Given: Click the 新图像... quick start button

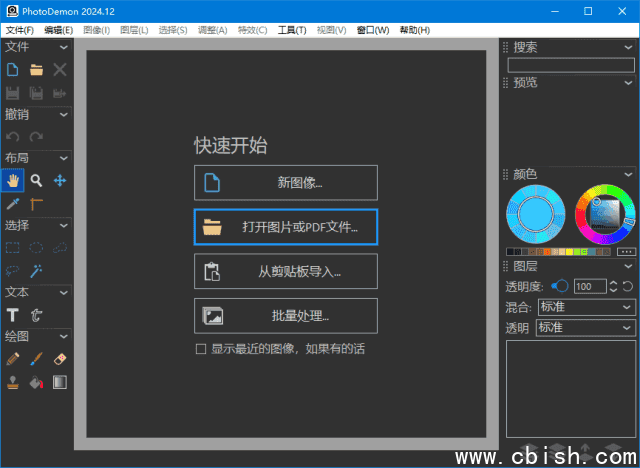Looking at the screenshot, I should click(x=286, y=183).
